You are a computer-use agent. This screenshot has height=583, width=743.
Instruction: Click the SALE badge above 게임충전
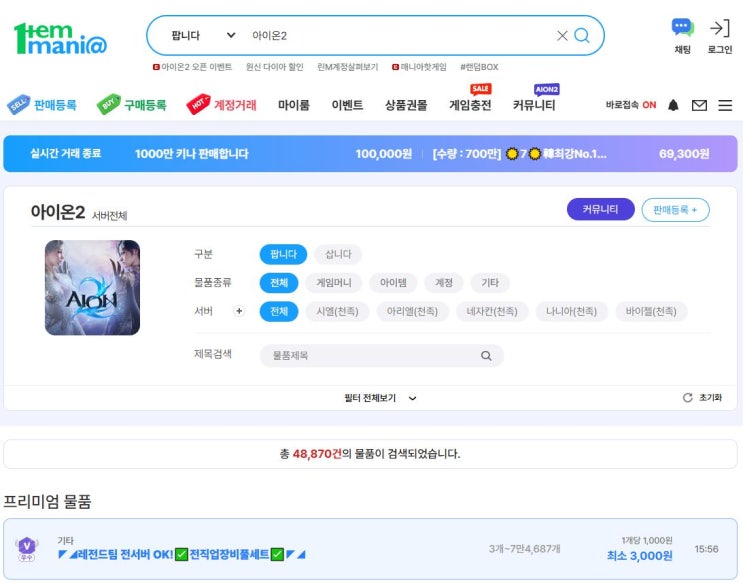(480, 89)
